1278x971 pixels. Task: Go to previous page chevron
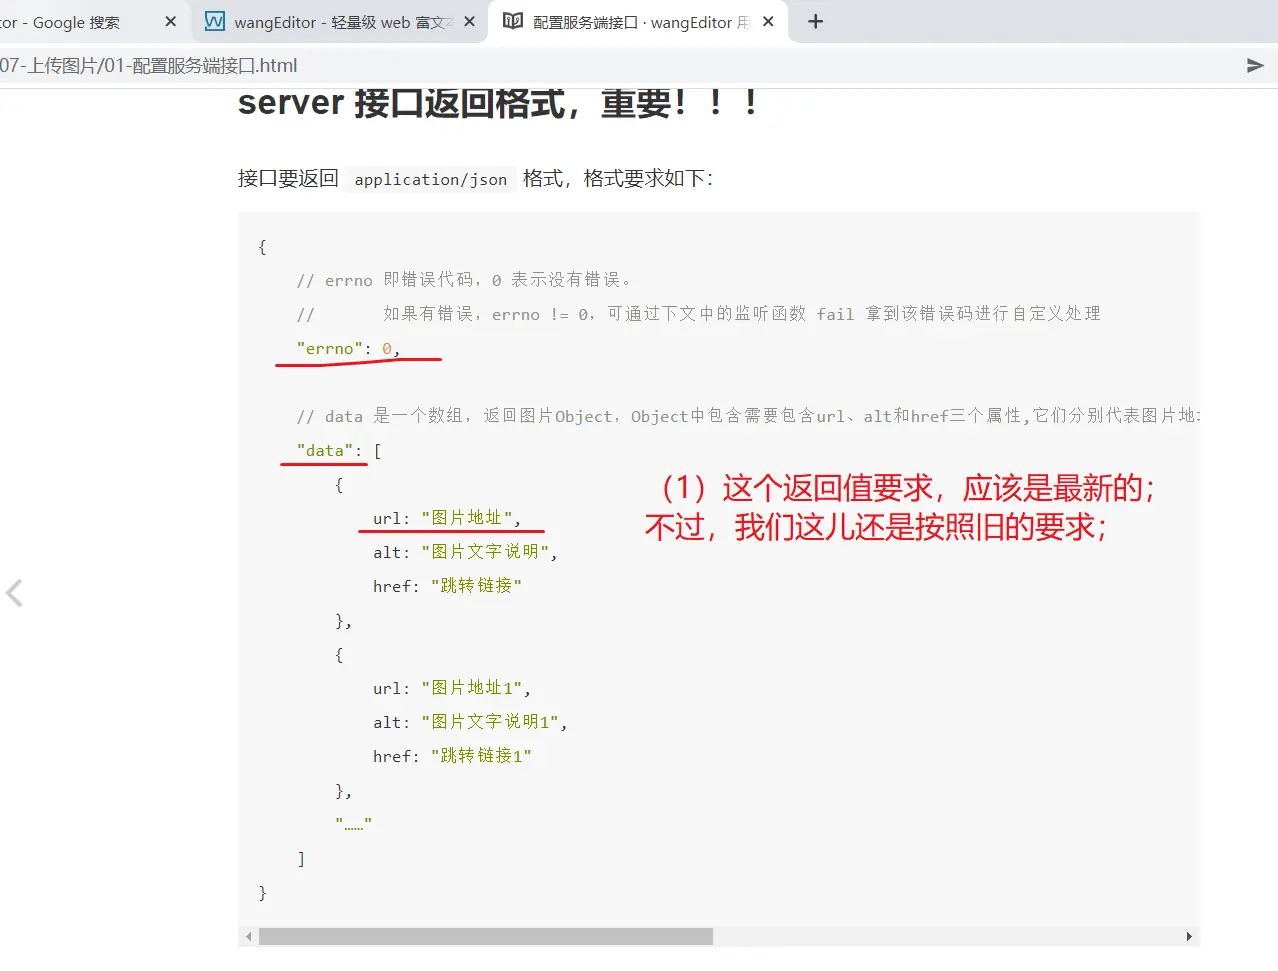point(14,593)
